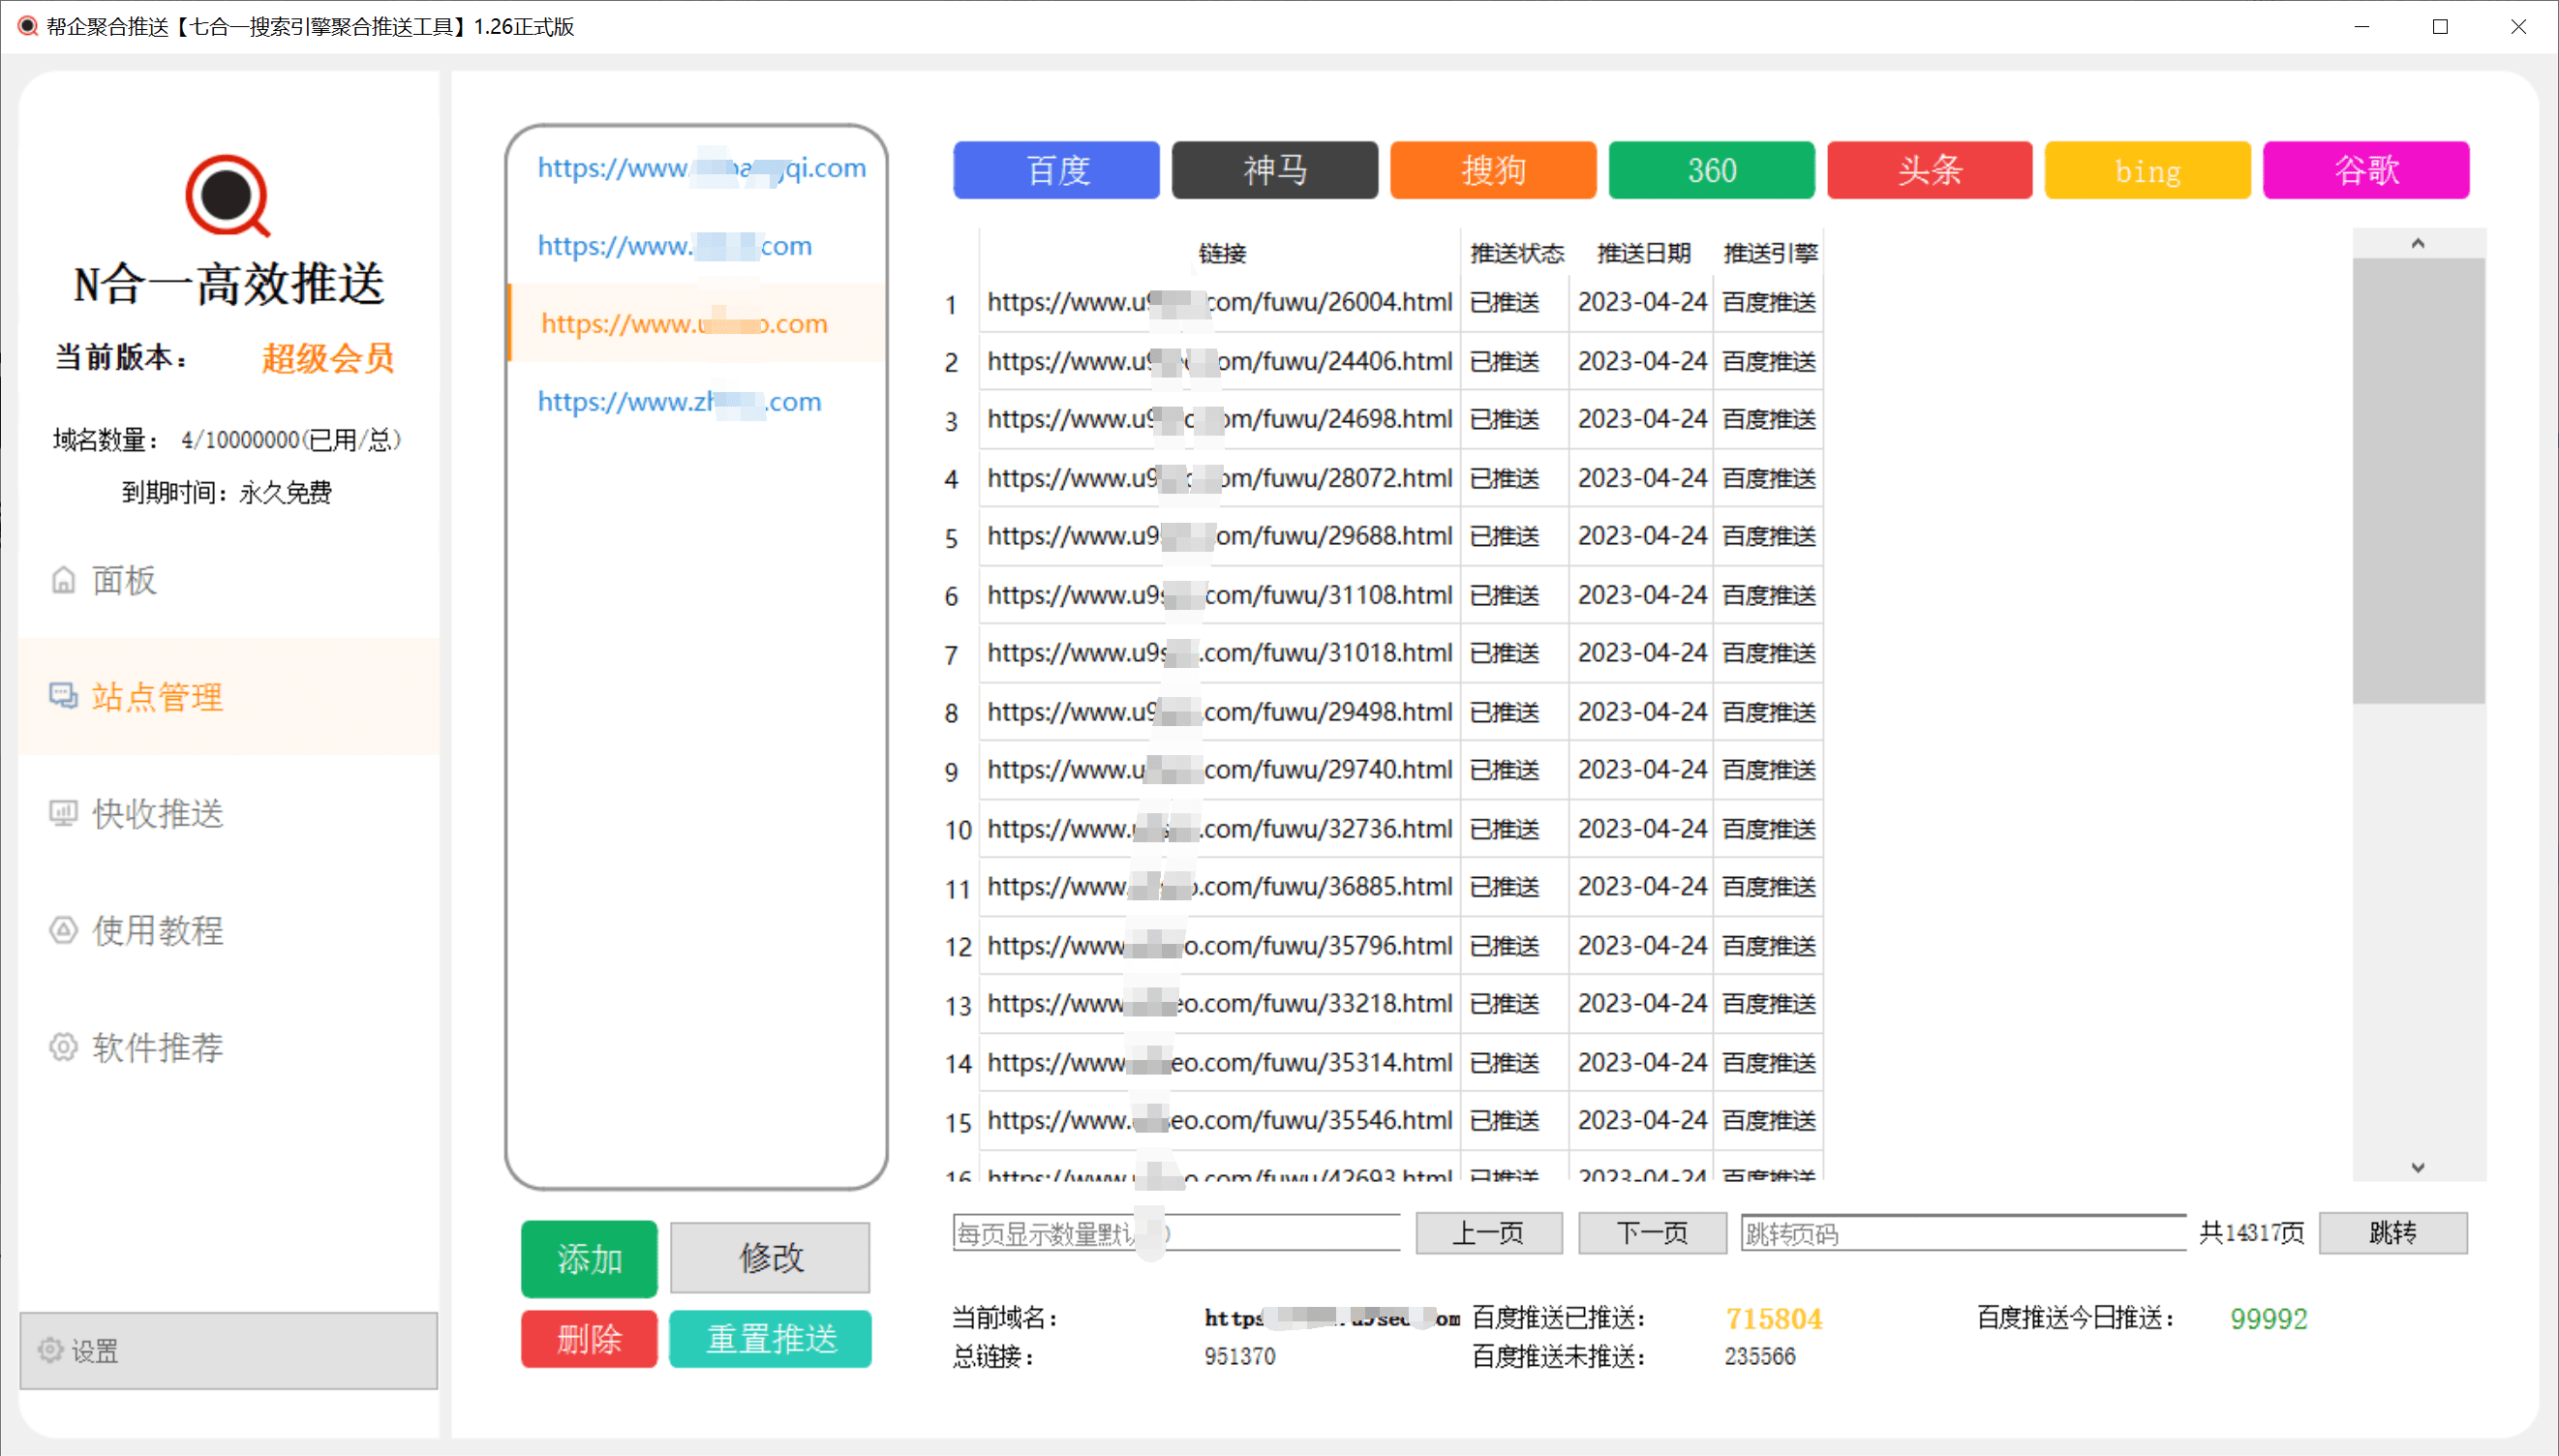This screenshot has height=1456, width=2559.
Task: Switch to the 百度 engine tab
Action: tap(1056, 170)
